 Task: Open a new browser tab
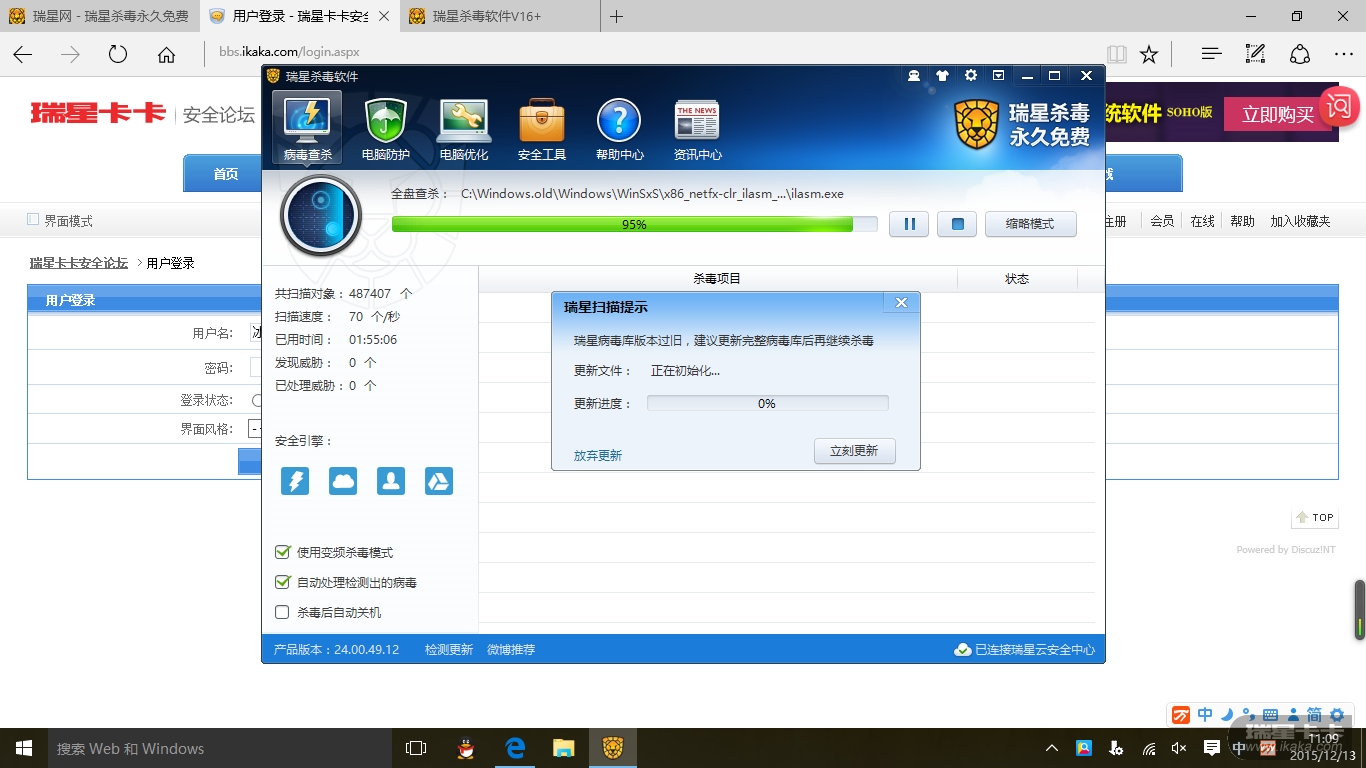click(x=616, y=16)
